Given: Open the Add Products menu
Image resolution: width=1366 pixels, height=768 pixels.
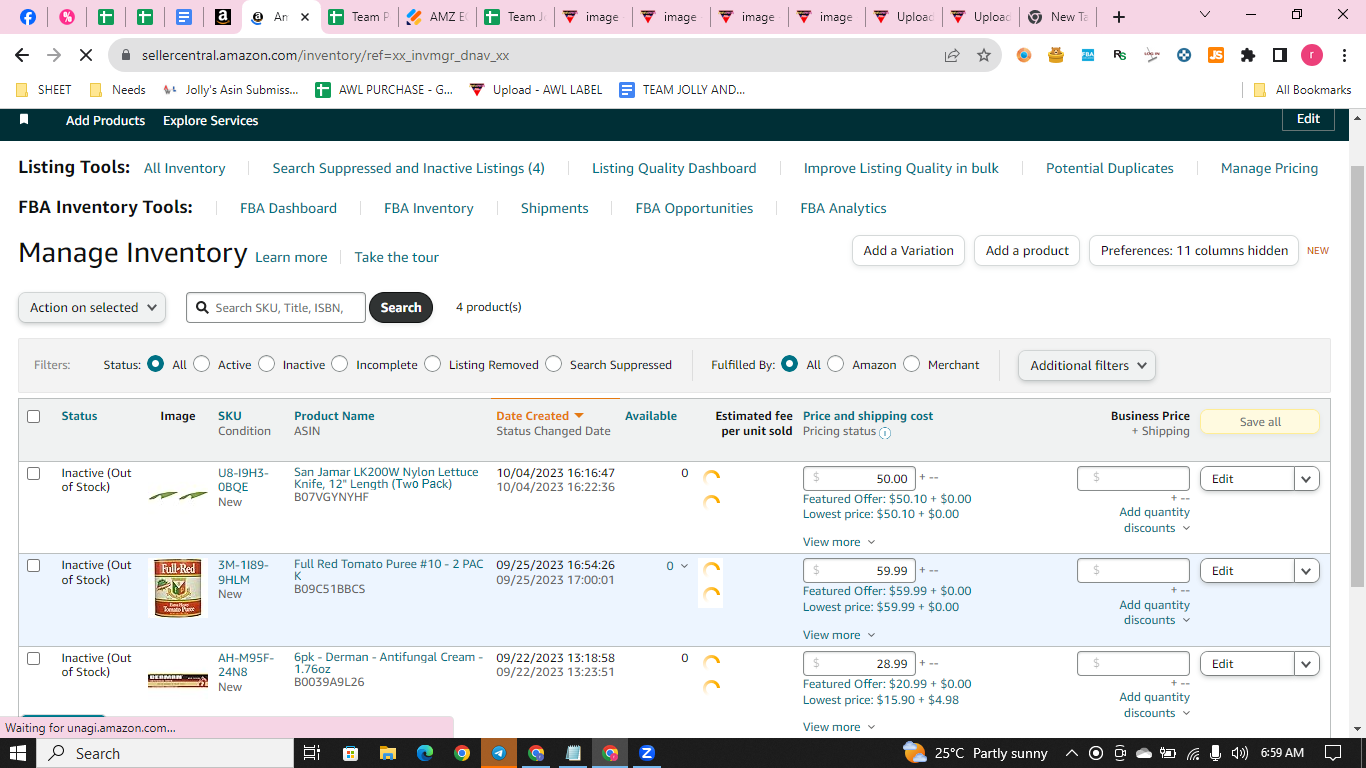Looking at the screenshot, I should point(105,120).
